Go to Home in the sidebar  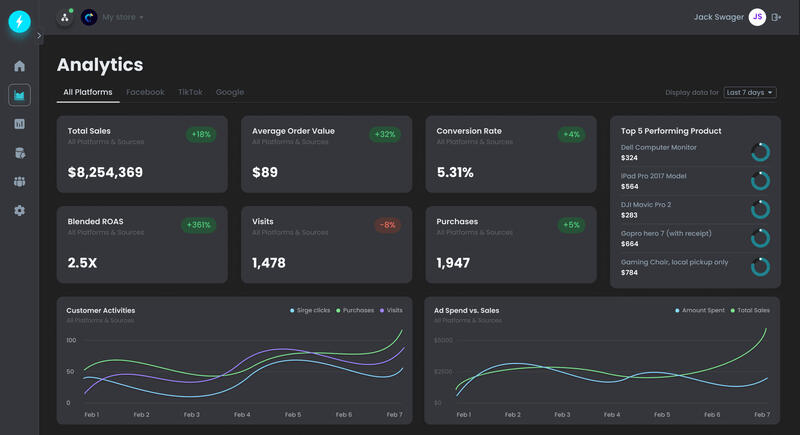coord(19,66)
